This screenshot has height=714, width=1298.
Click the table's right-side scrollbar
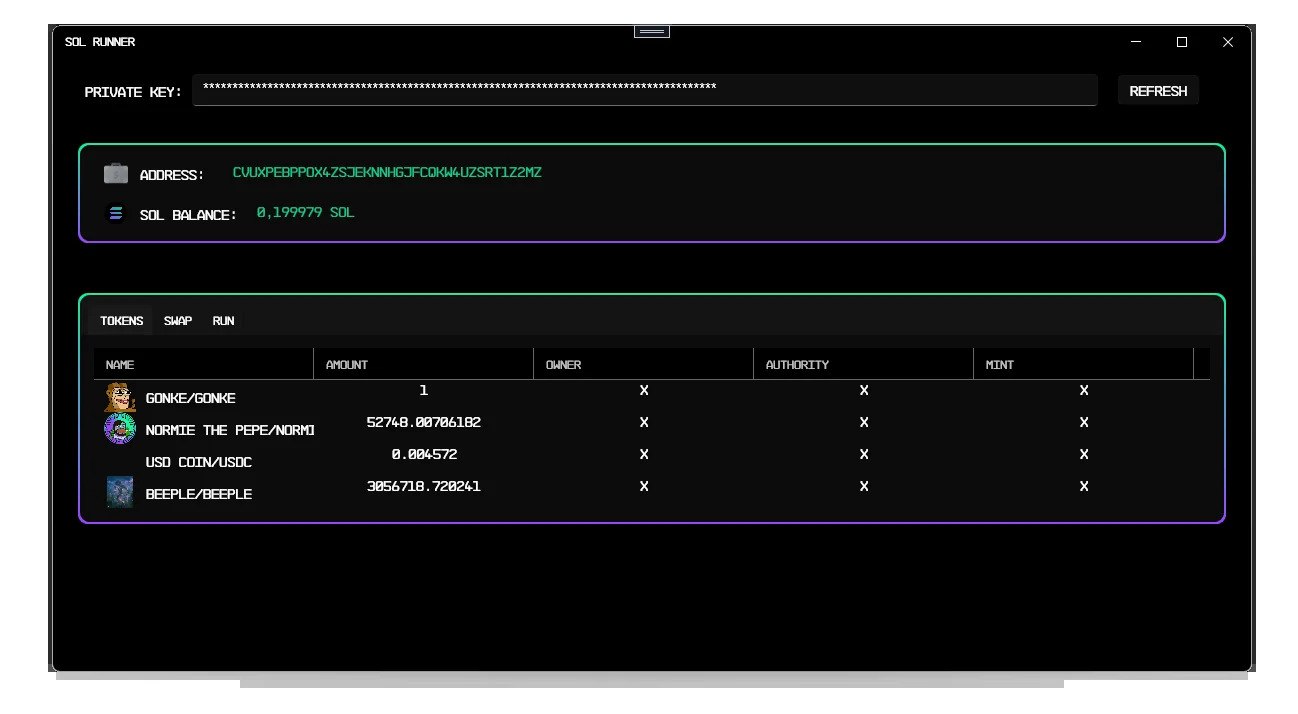click(x=1200, y=430)
